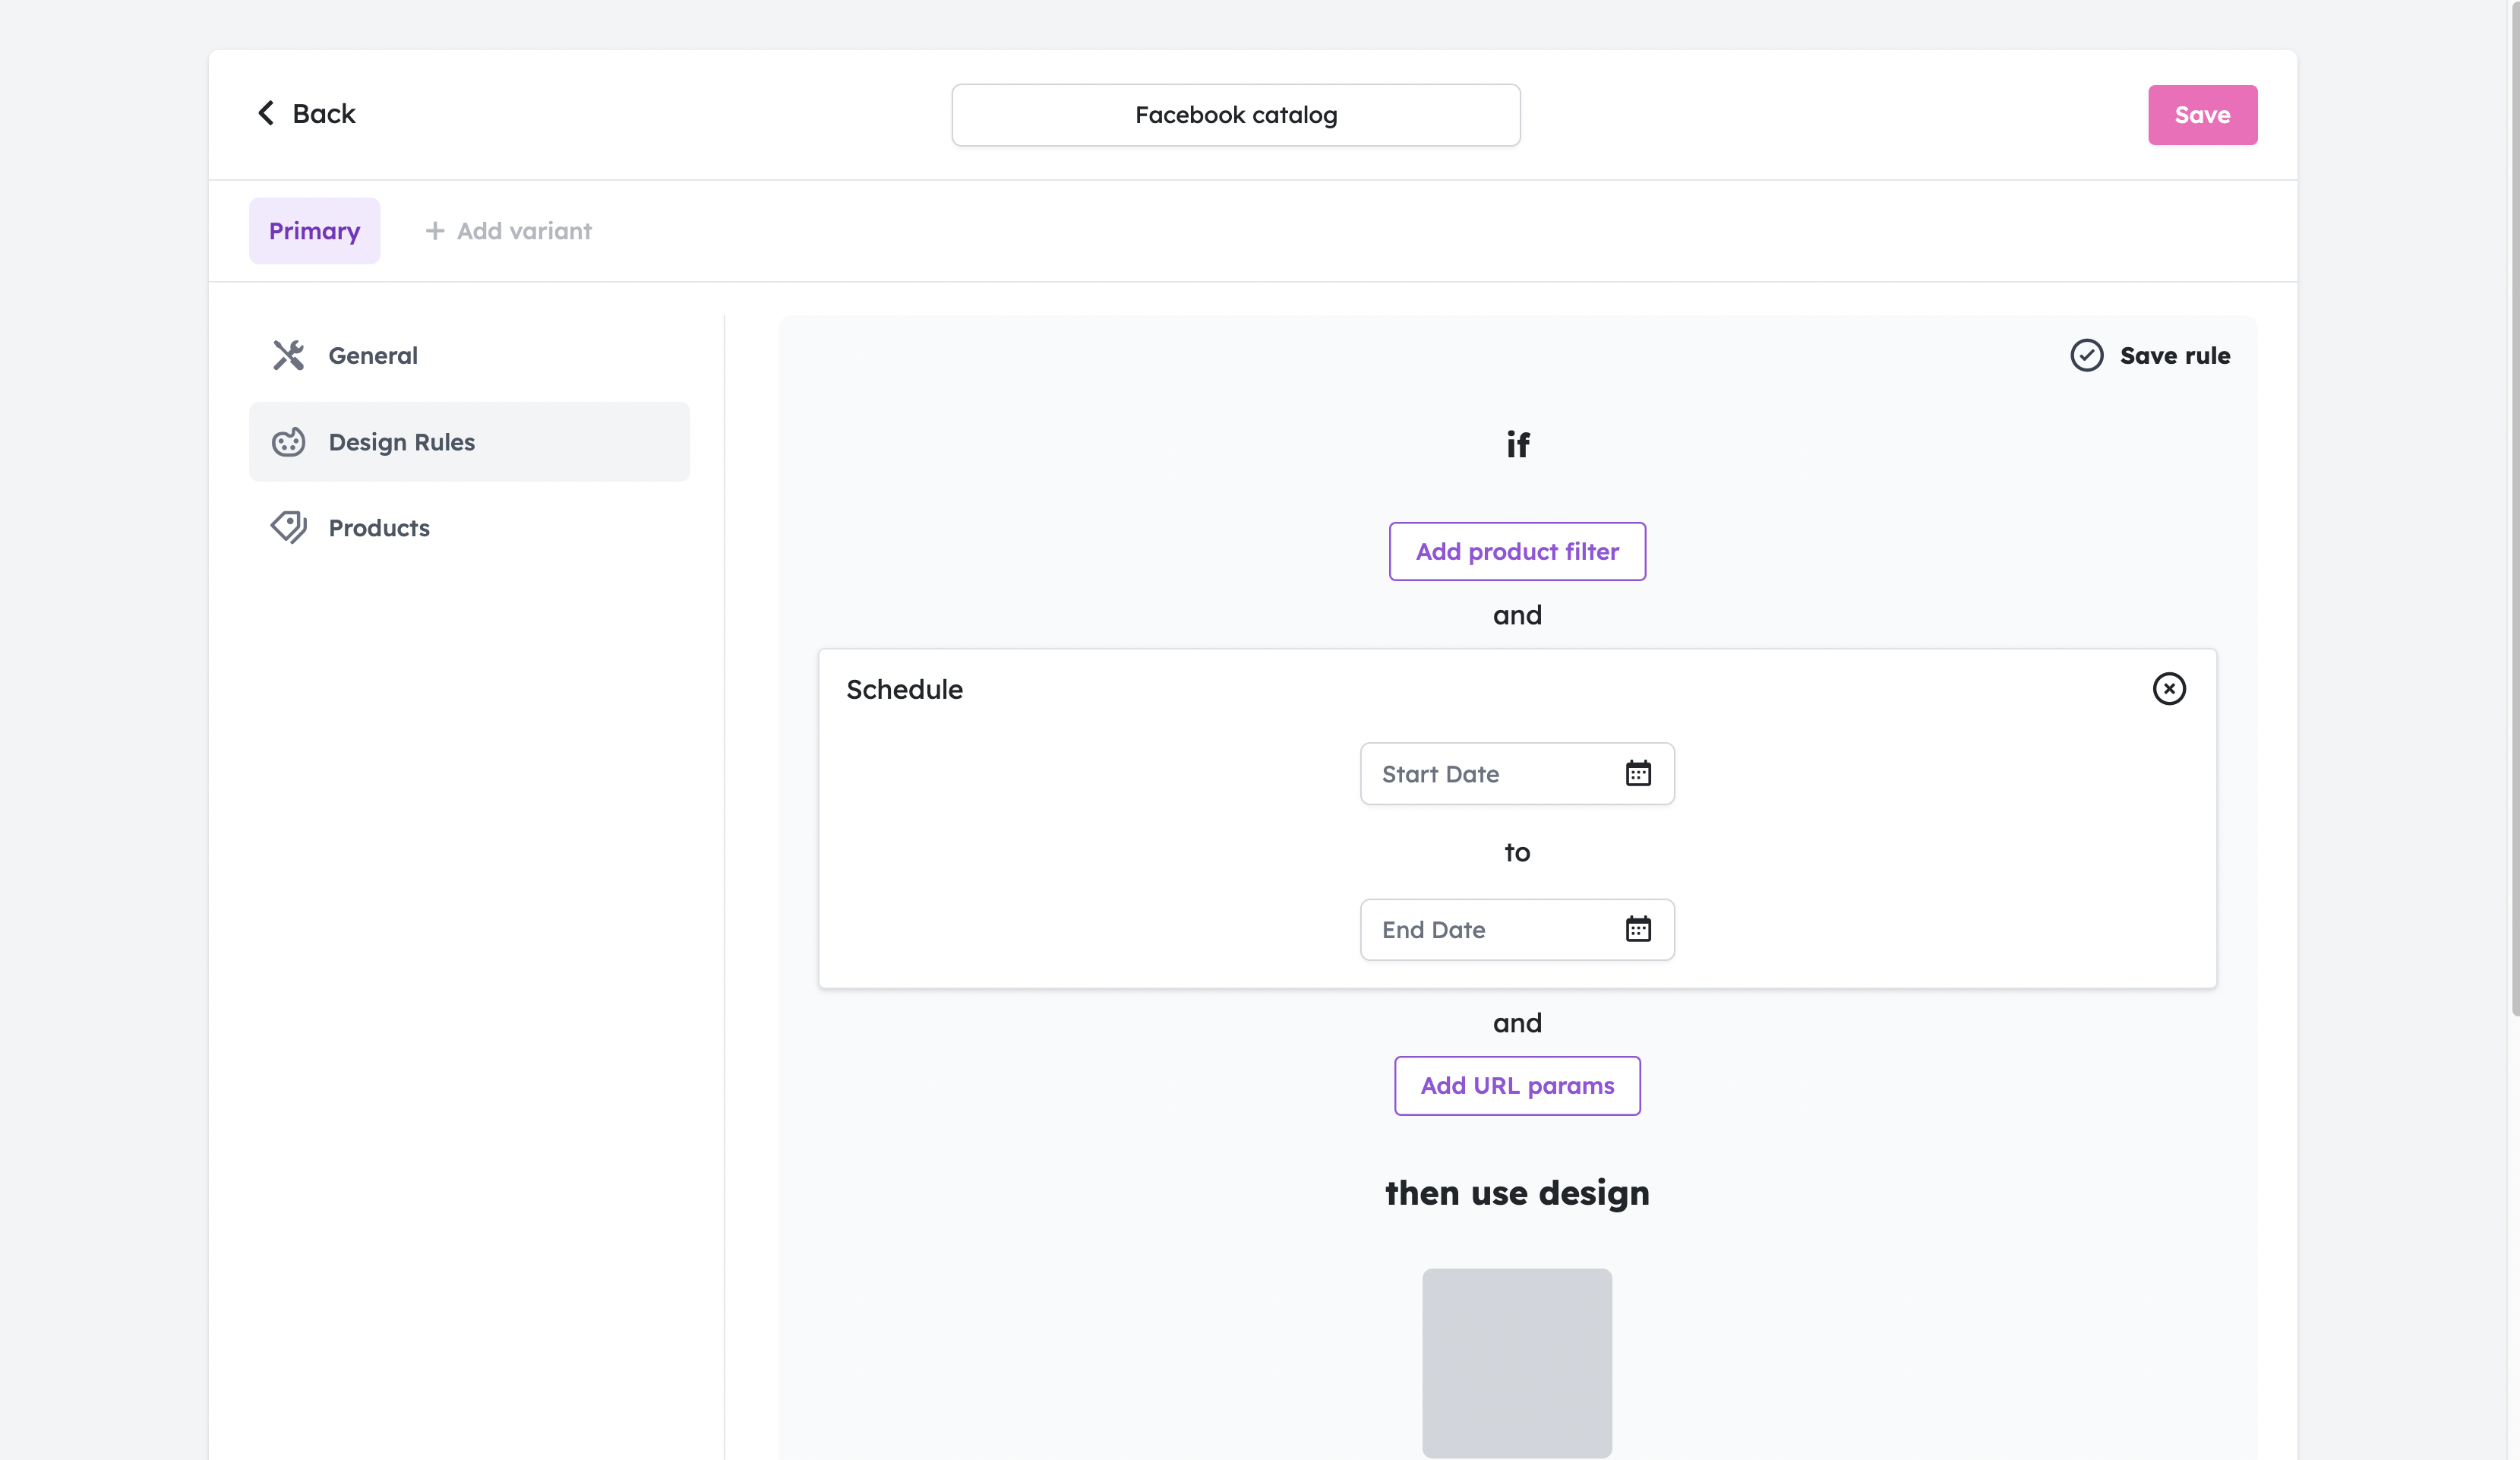Open the Products section
Viewport: 2520px width, 1460px height.
tap(469, 528)
